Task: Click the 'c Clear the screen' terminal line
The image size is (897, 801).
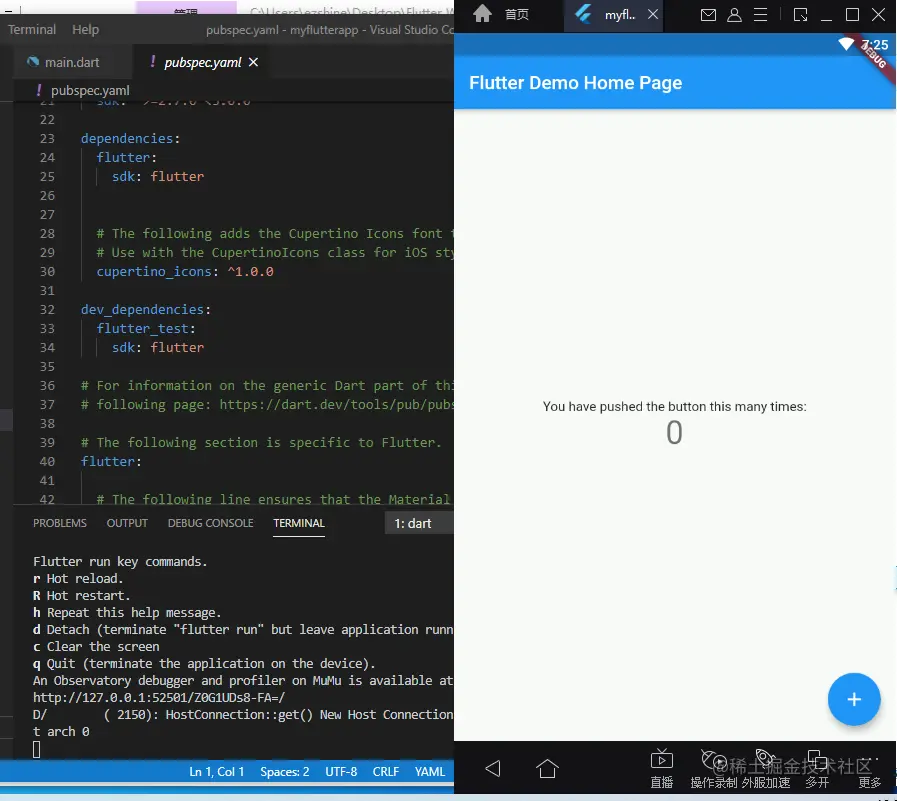Action: pos(96,647)
